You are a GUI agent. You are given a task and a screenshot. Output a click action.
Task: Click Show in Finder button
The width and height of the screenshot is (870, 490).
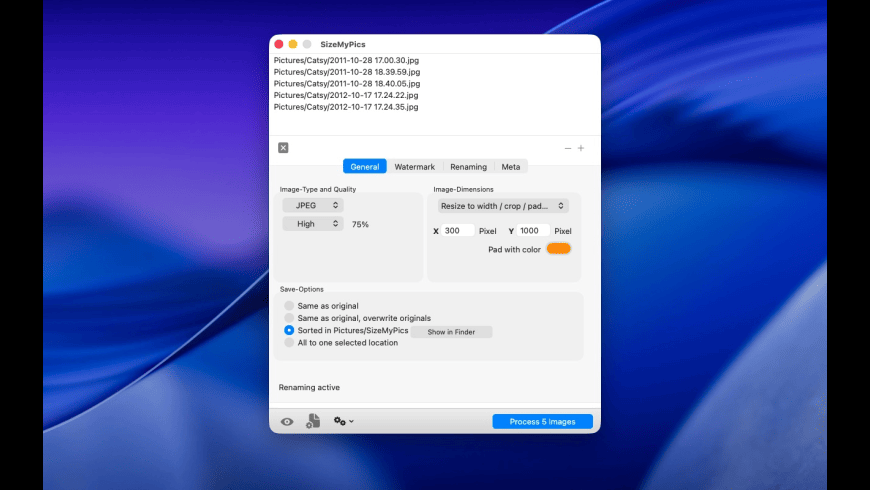451,332
